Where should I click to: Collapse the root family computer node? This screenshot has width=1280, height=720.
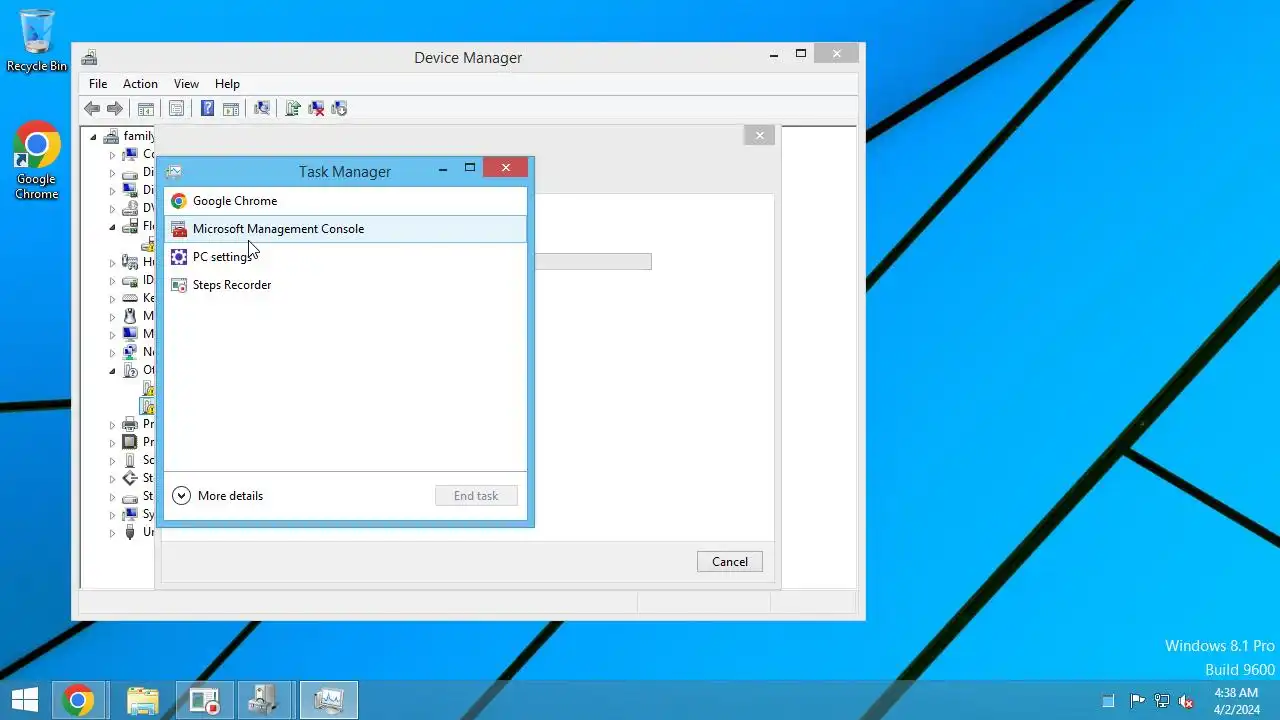[93, 136]
